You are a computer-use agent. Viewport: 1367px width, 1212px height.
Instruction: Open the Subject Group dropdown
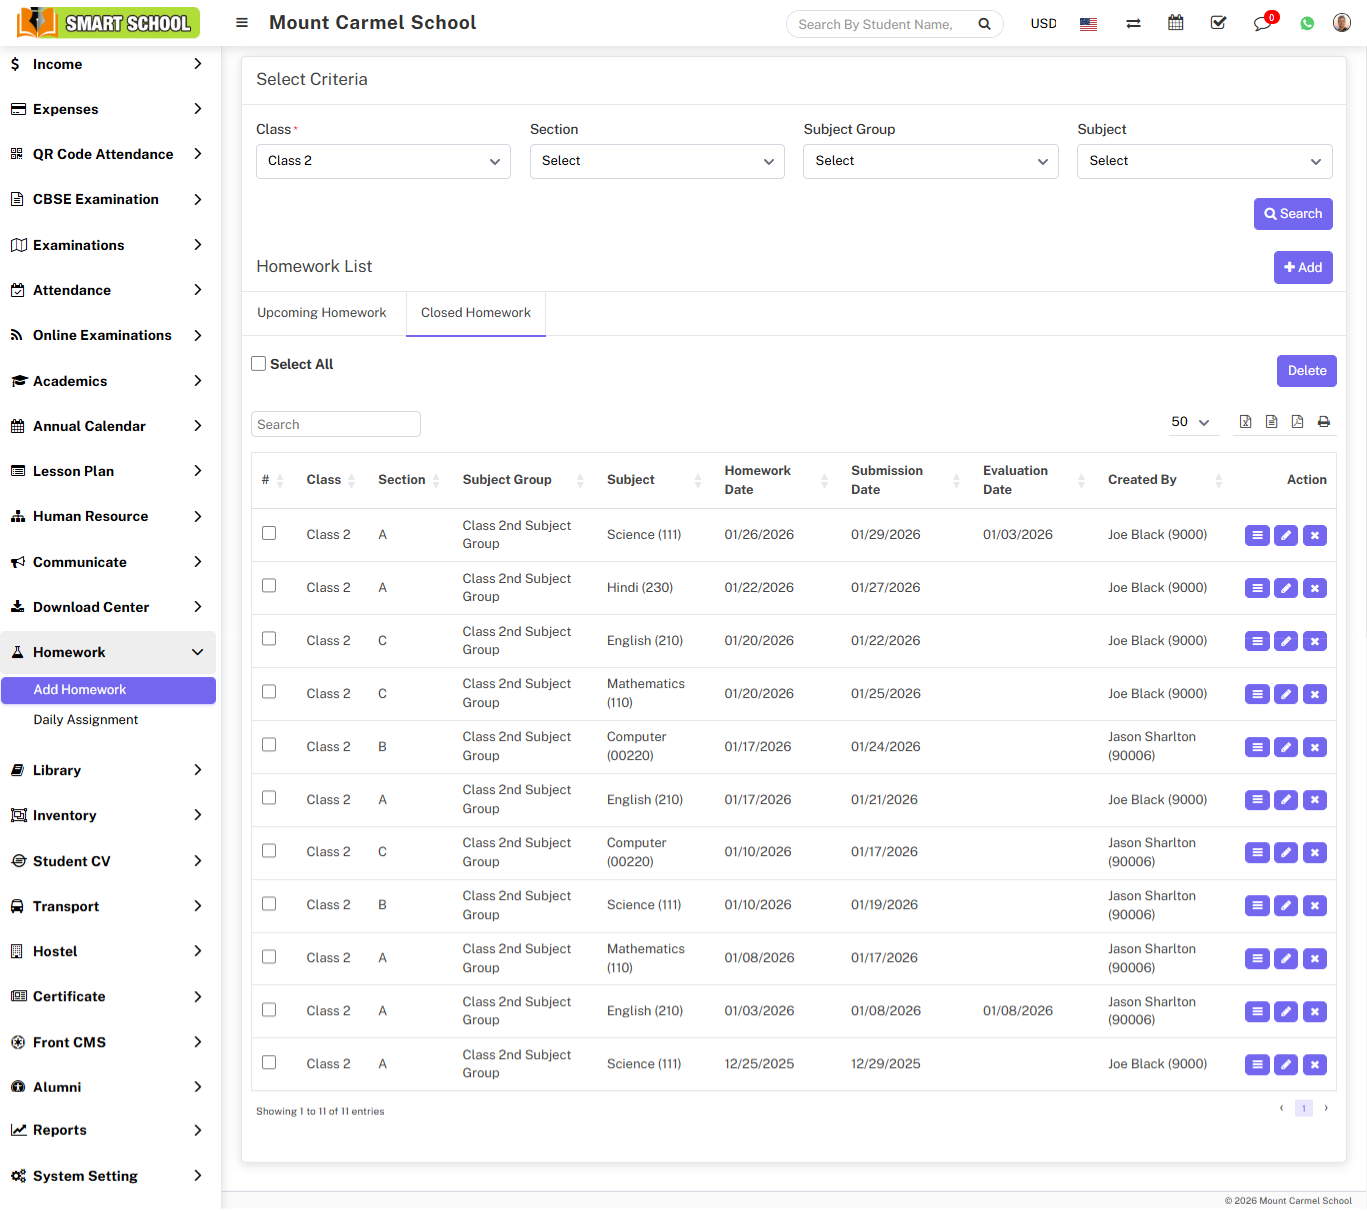[x=930, y=161]
